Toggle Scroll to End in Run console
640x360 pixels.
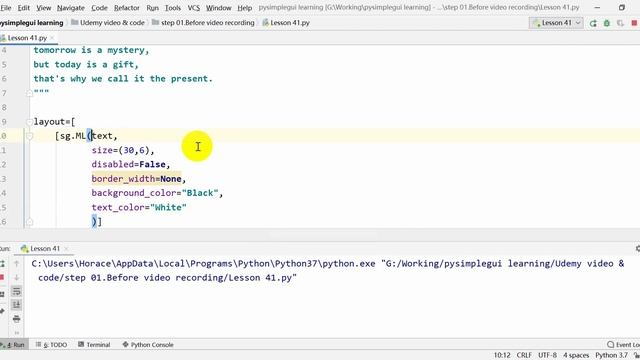(16, 305)
